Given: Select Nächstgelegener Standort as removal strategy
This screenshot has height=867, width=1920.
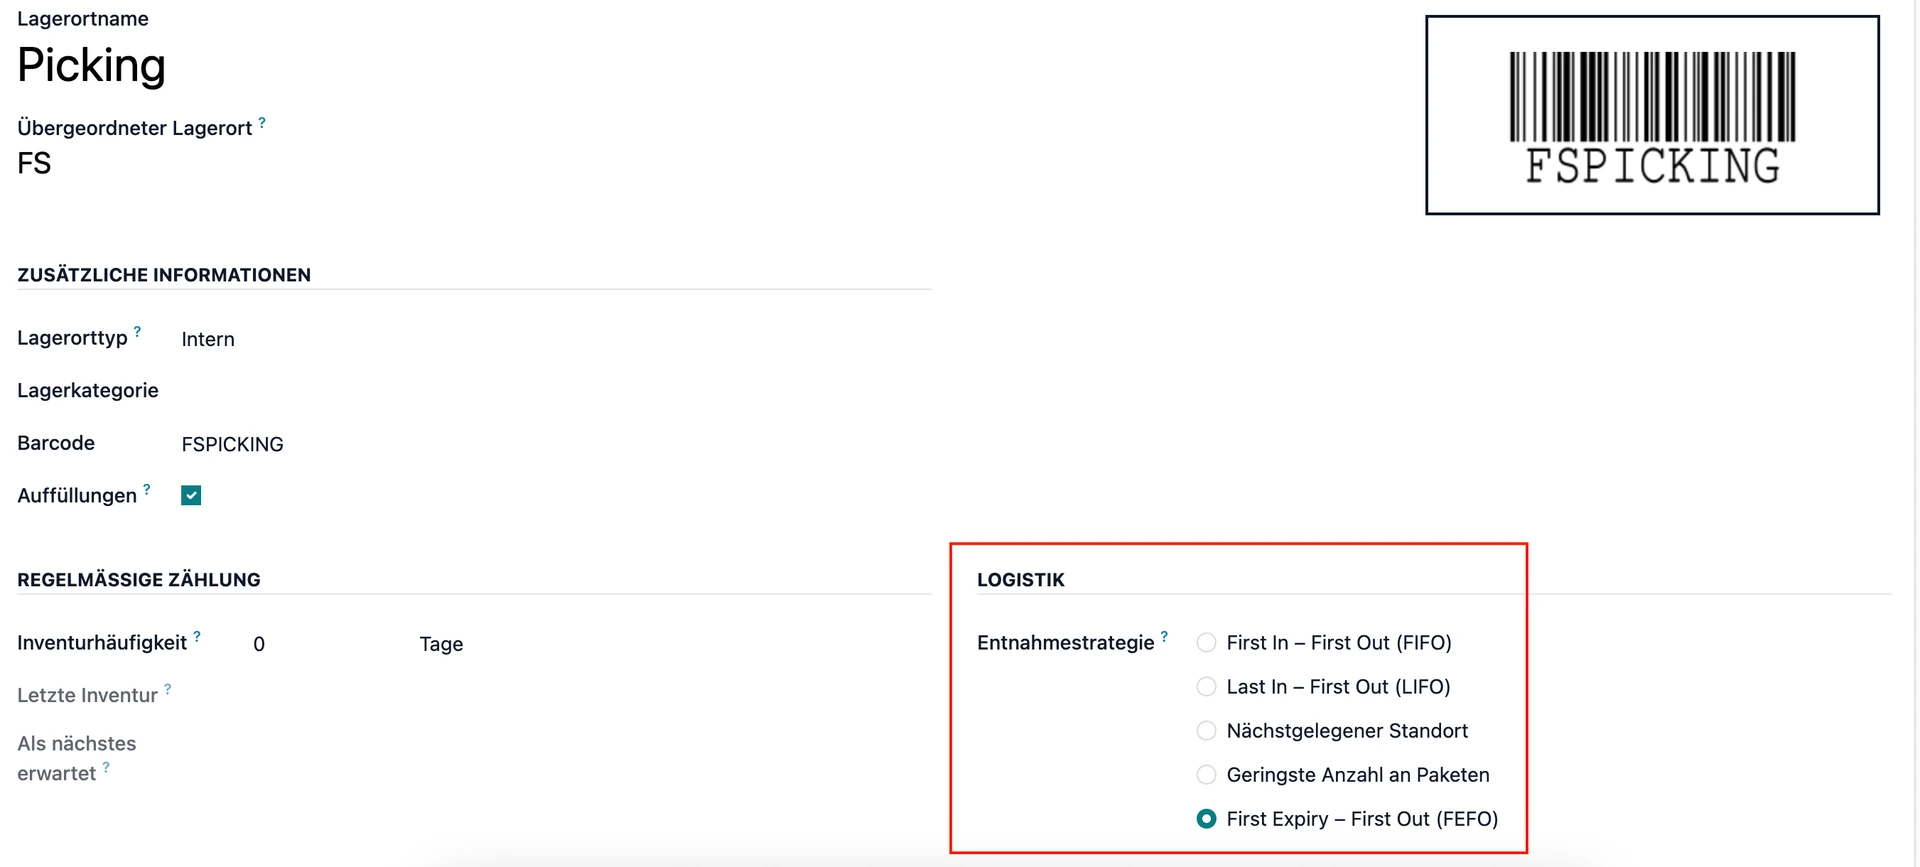Looking at the screenshot, I should click(1206, 730).
